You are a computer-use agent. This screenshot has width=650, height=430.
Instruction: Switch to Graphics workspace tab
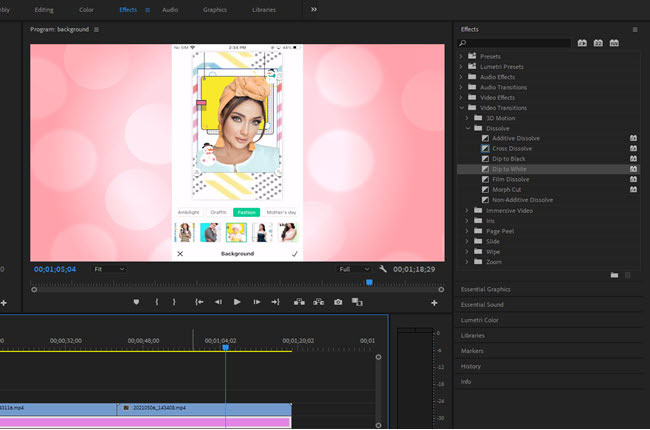(x=215, y=10)
